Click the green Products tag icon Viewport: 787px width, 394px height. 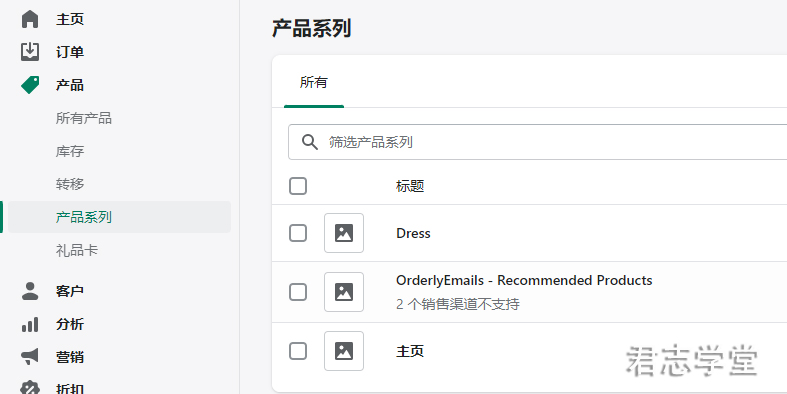click(30, 85)
